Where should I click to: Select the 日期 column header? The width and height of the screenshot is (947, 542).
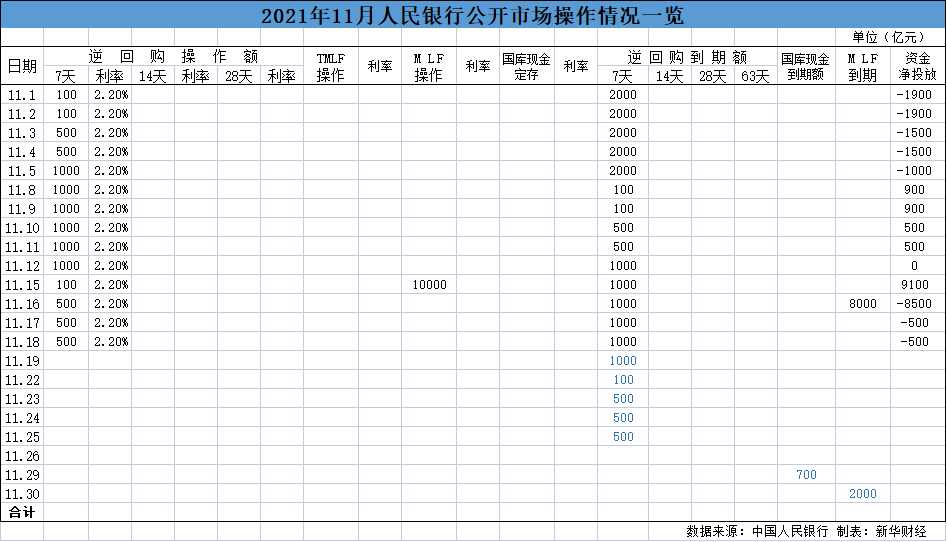point(22,66)
